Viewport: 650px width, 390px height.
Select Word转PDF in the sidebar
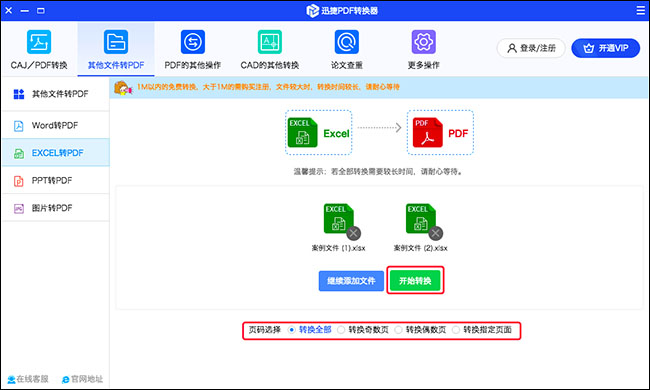(56, 125)
